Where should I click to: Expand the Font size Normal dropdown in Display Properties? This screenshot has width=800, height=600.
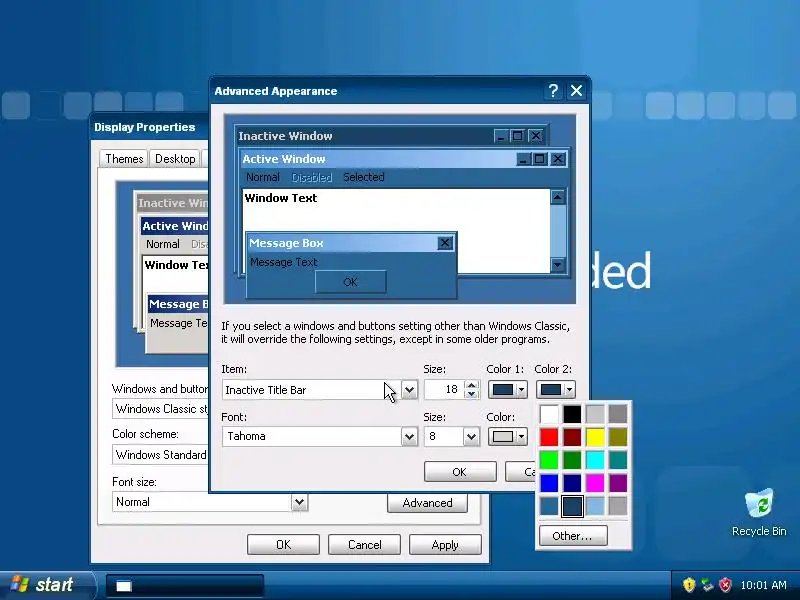tap(299, 502)
